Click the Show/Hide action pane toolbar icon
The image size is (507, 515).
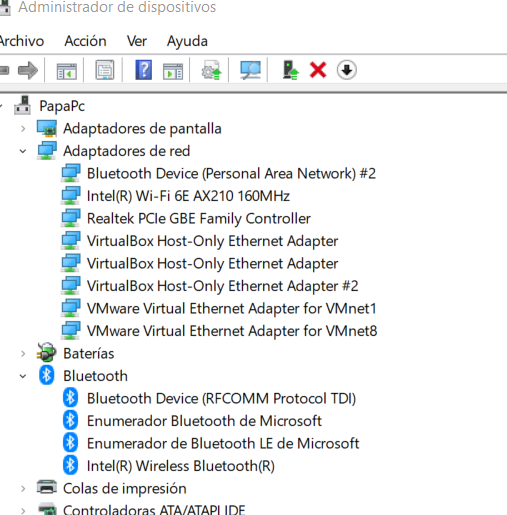click(173, 71)
